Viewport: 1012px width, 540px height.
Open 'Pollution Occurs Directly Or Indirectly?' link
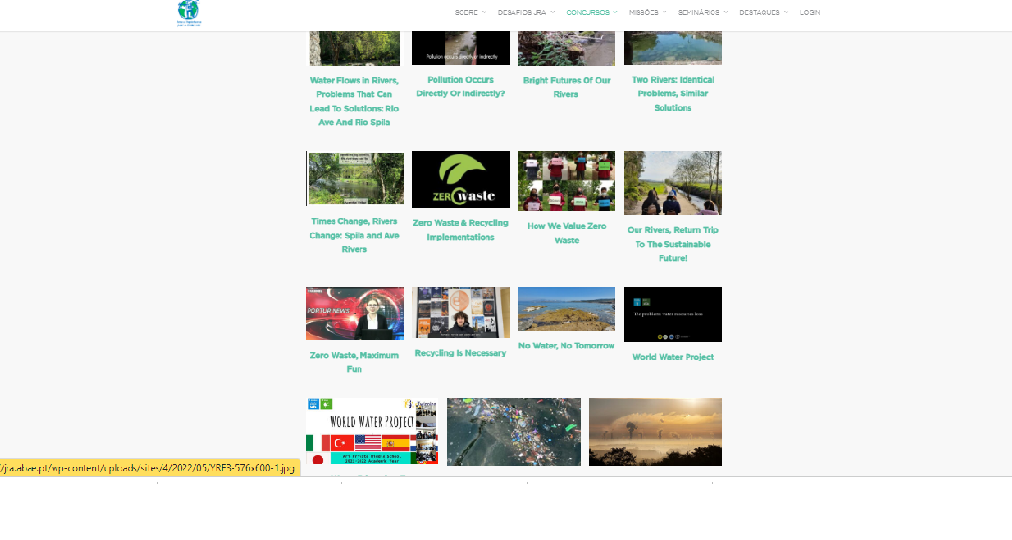[460, 86]
